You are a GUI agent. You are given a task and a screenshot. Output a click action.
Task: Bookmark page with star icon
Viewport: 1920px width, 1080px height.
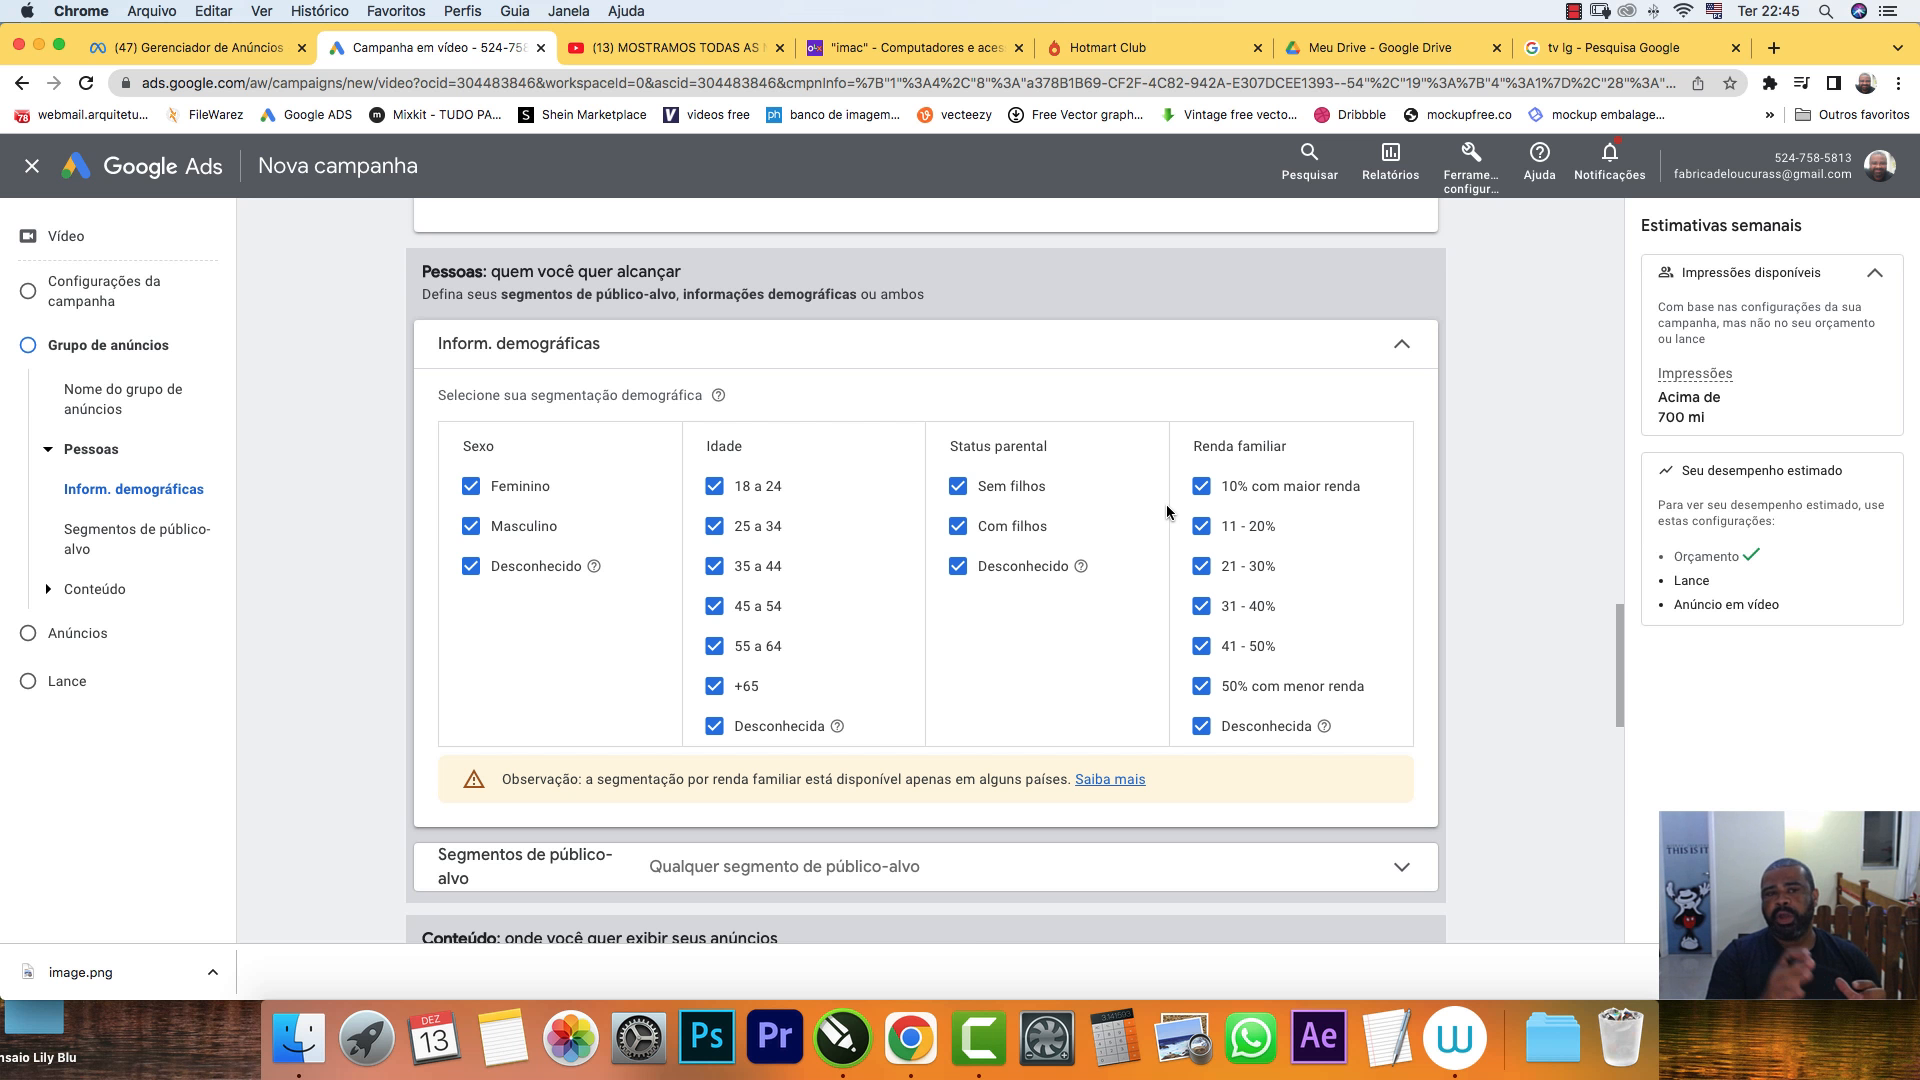click(1730, 83)
